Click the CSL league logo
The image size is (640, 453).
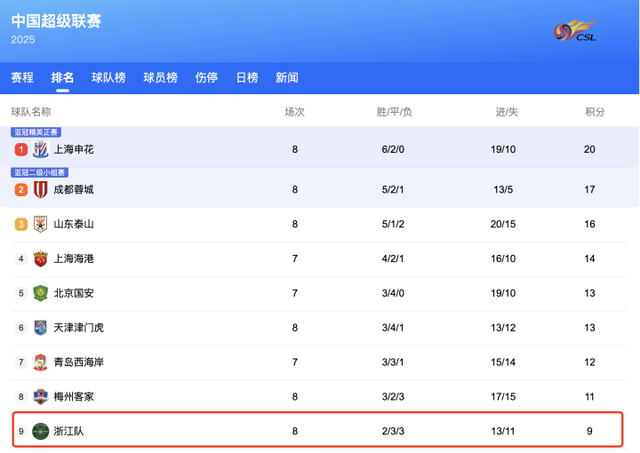[x=575, y=31]
